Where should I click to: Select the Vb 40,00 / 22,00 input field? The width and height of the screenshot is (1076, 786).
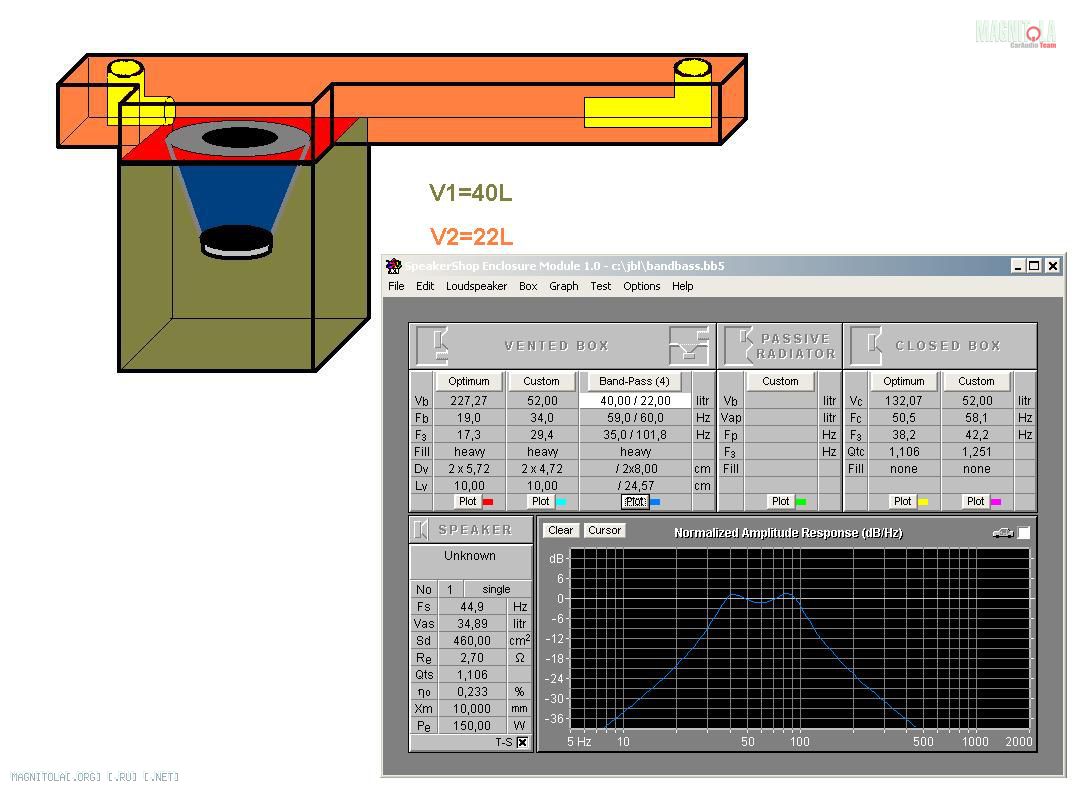(635, 400)
